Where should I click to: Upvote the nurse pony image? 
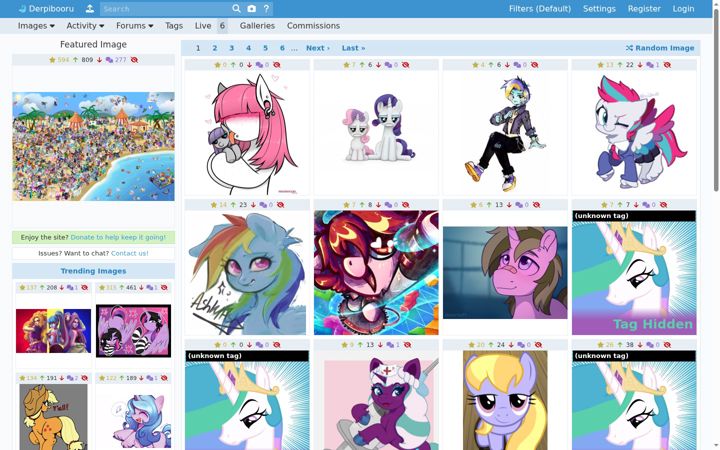(x=360, y=345)
